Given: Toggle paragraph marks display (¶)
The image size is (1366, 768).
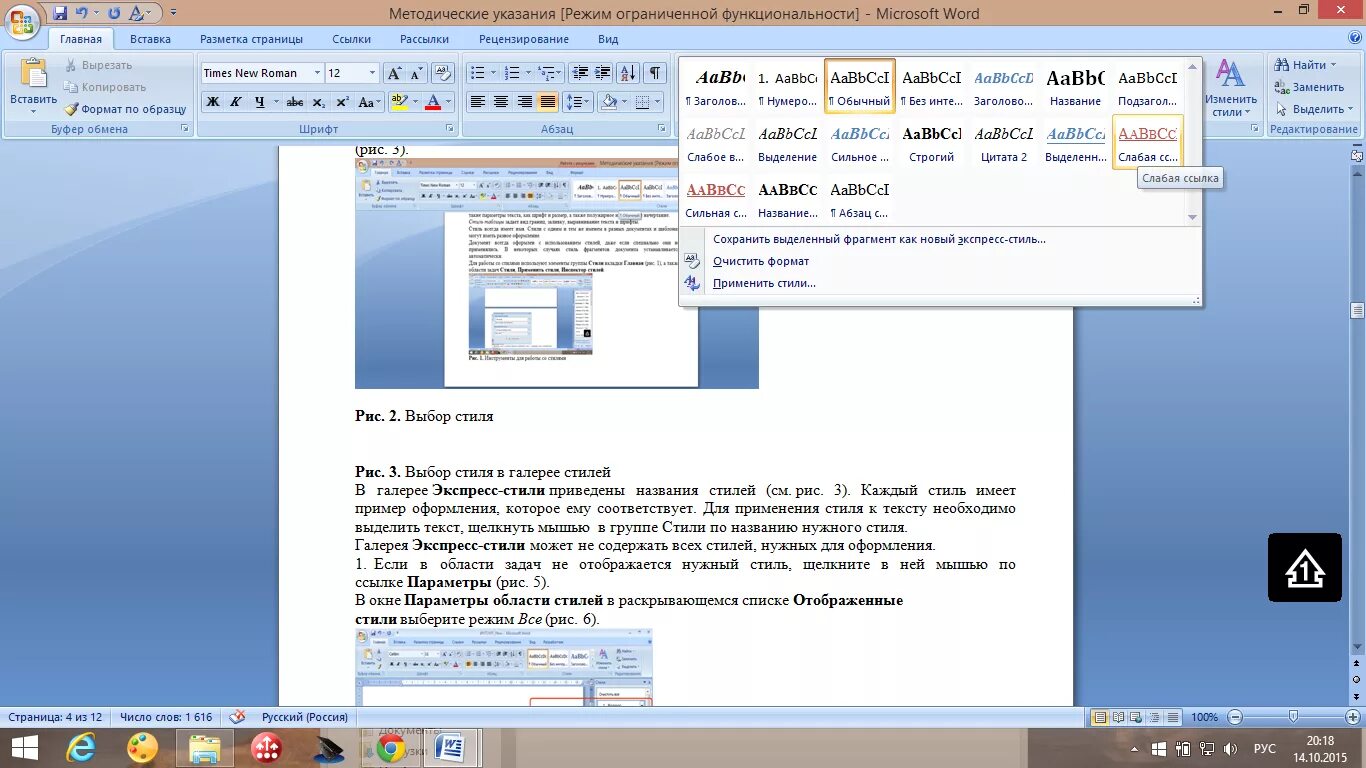Looking at the screenshot, I should coord(654,73).
